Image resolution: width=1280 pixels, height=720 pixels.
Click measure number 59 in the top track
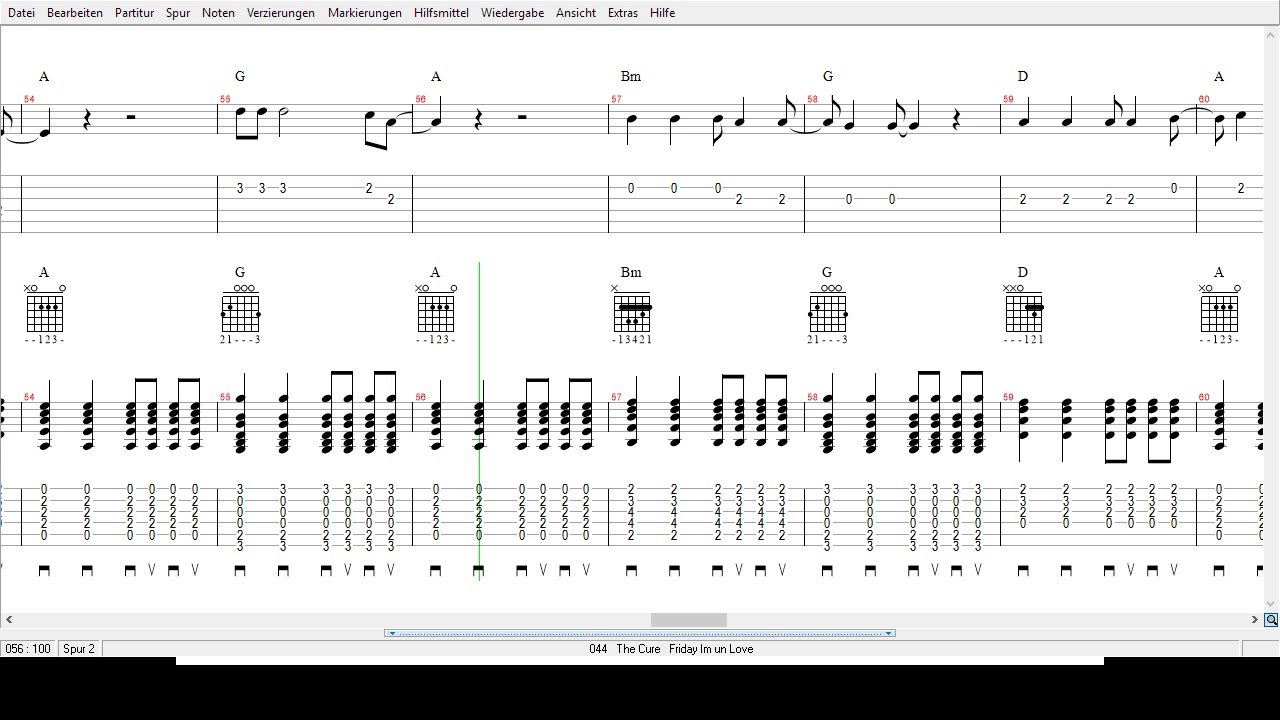(1008, 99)
